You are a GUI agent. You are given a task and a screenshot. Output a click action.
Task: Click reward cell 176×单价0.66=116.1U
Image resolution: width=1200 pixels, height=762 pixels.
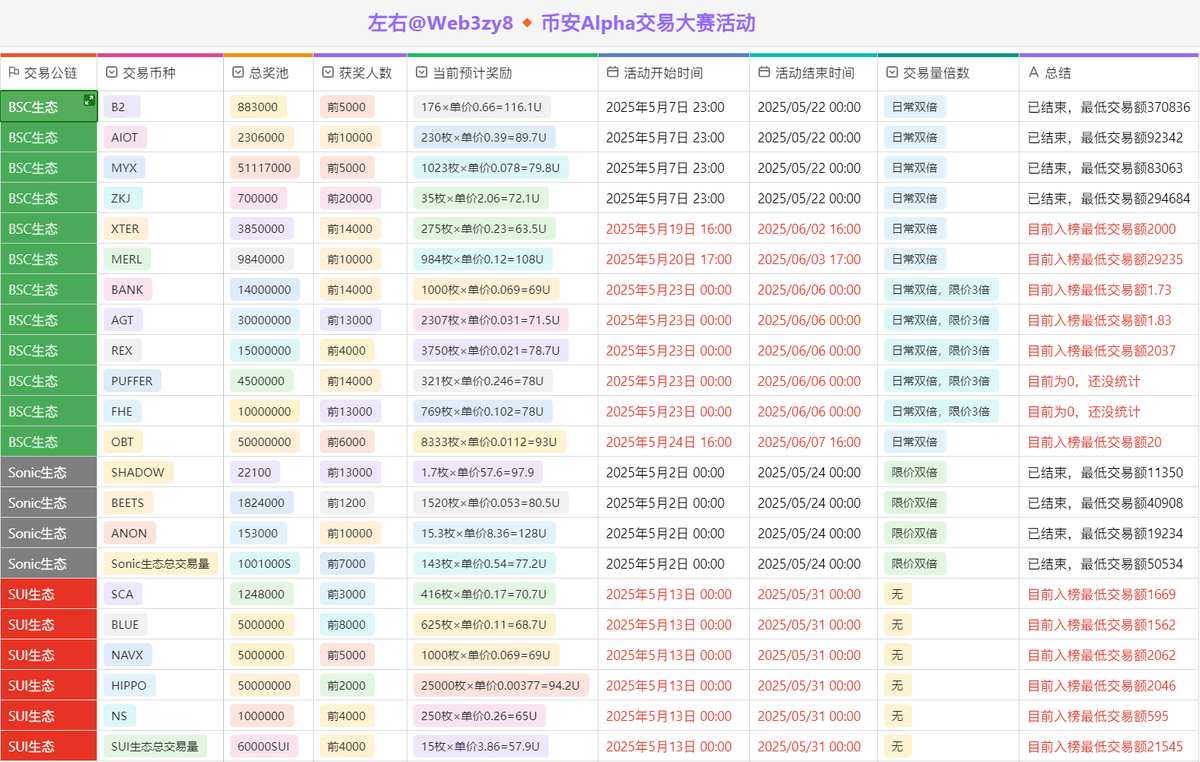(482, 107)
